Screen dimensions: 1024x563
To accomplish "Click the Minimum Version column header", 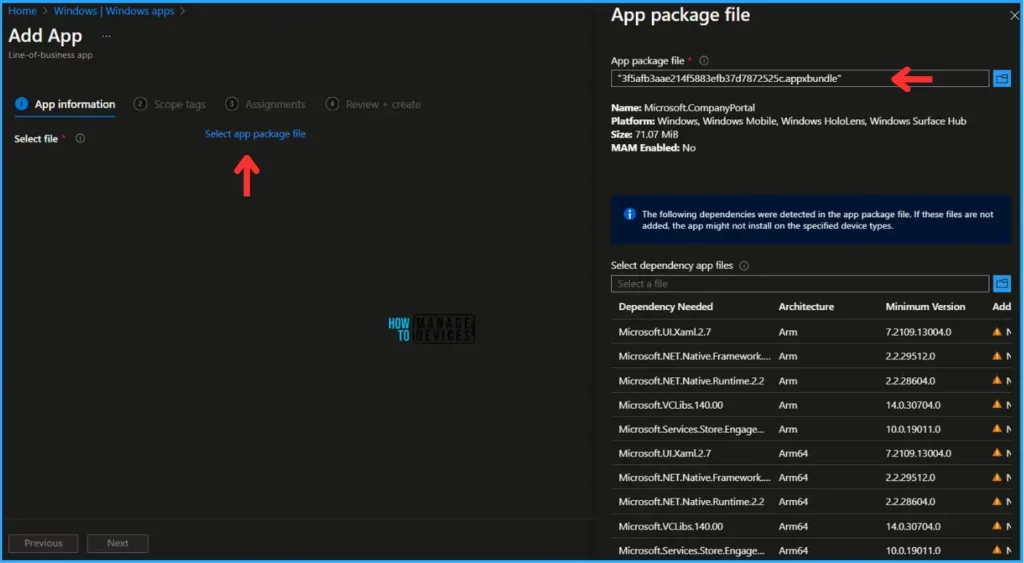I will point(925,307).
